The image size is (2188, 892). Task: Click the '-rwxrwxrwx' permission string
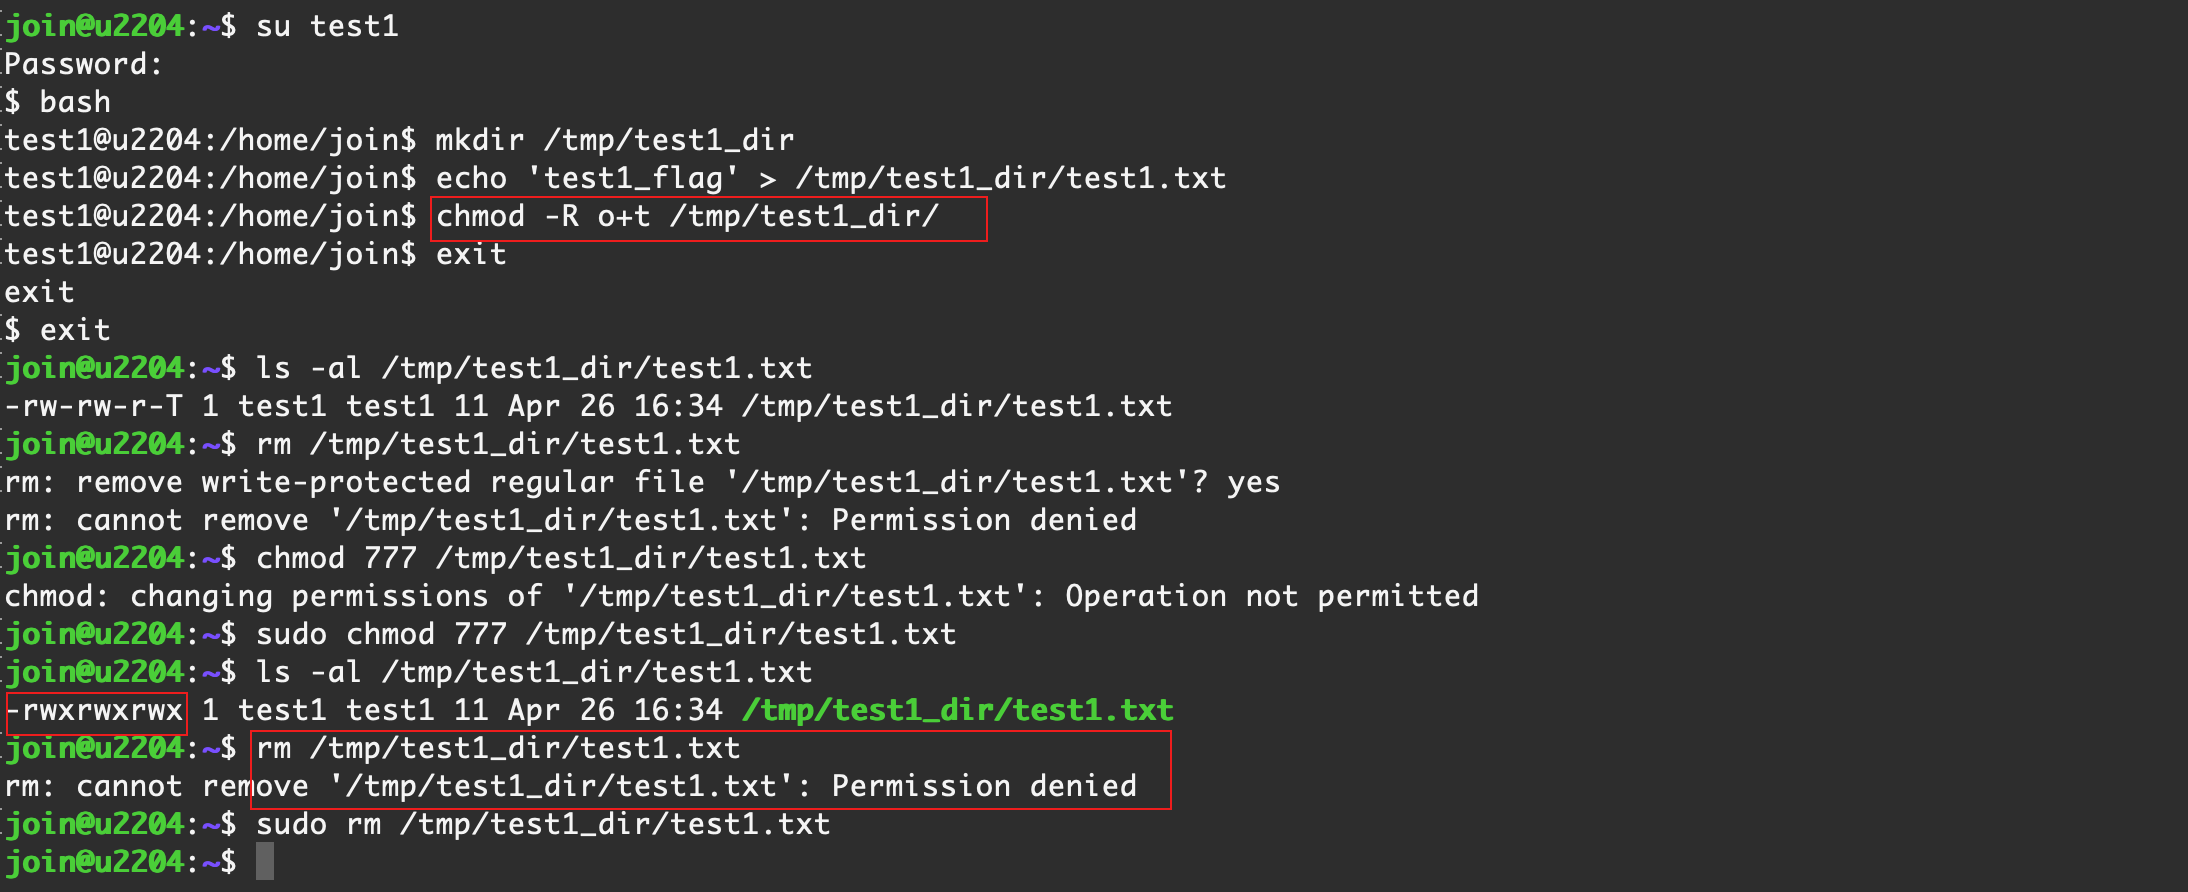[x=97, y=711]
